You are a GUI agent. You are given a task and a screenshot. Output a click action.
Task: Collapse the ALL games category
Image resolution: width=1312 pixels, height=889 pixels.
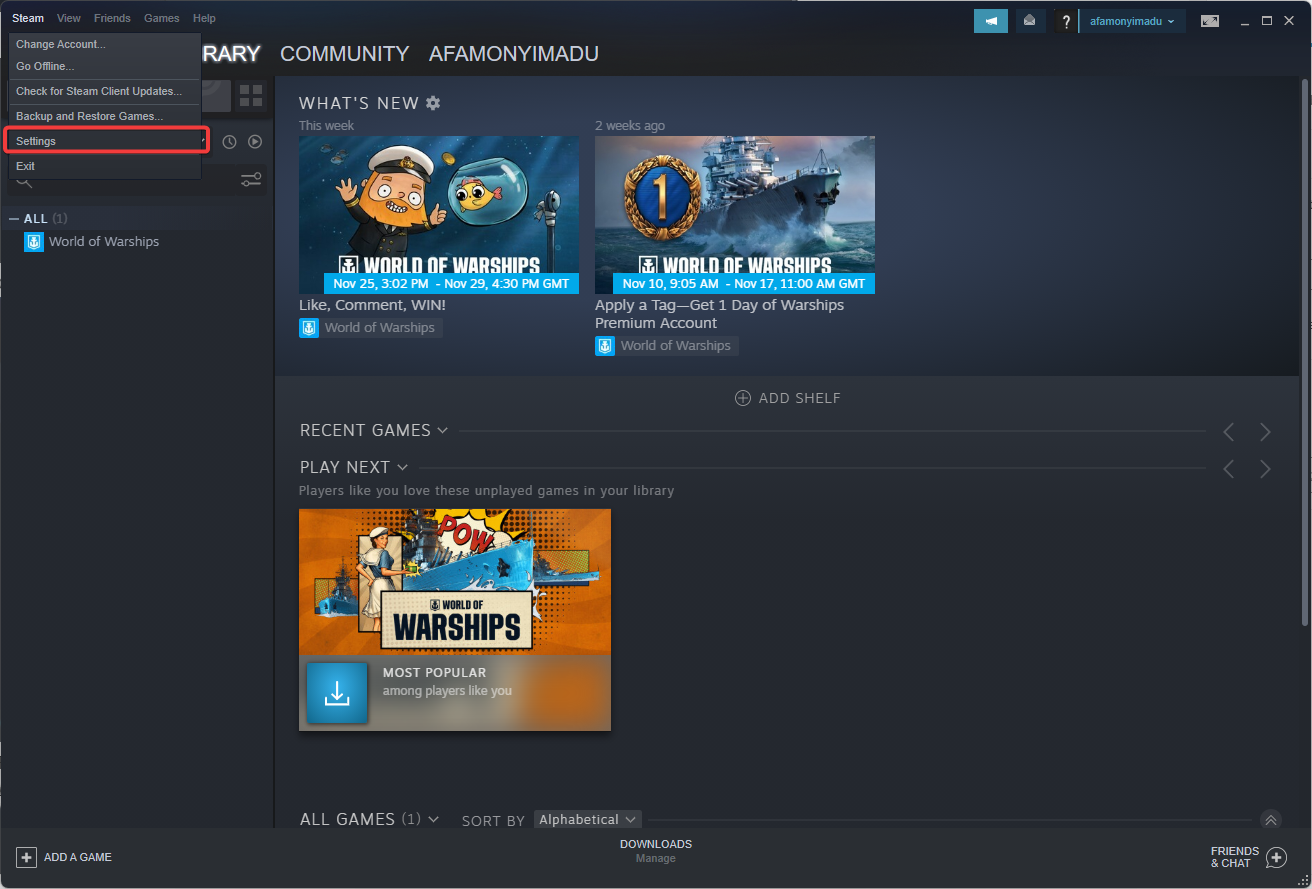[x=14, y=219]
